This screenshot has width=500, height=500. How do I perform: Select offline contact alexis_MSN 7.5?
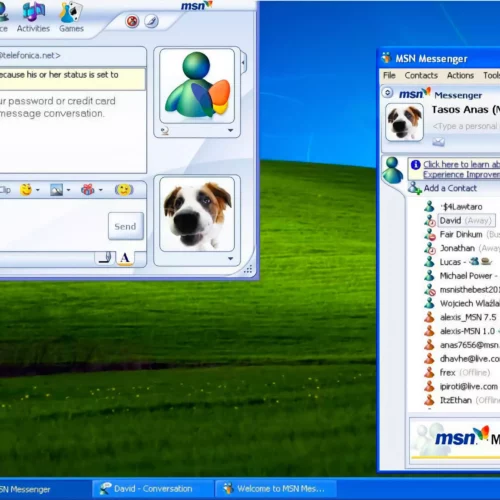click(x=468, y=317)
